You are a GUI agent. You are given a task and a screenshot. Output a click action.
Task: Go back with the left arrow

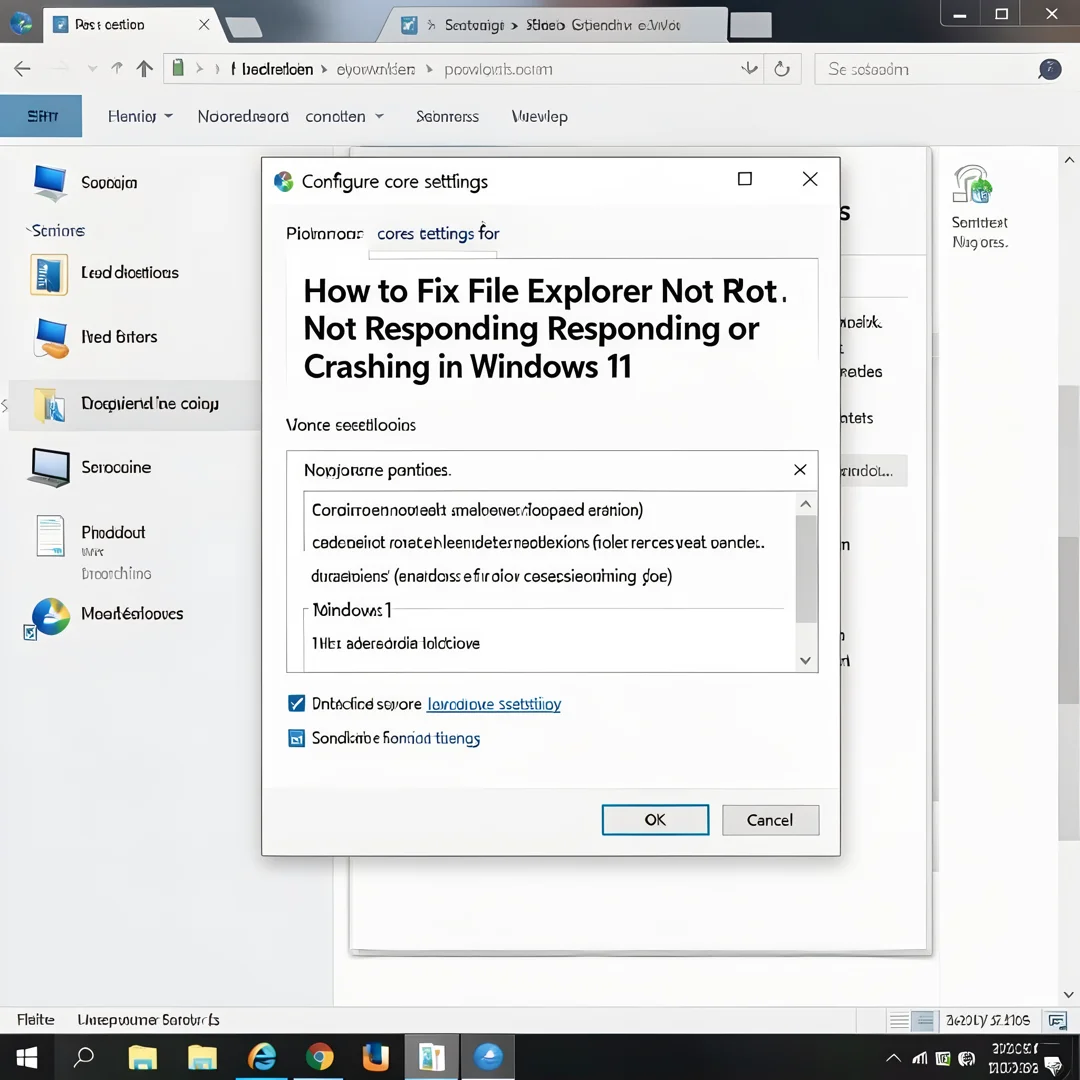(x=22, y=69)
